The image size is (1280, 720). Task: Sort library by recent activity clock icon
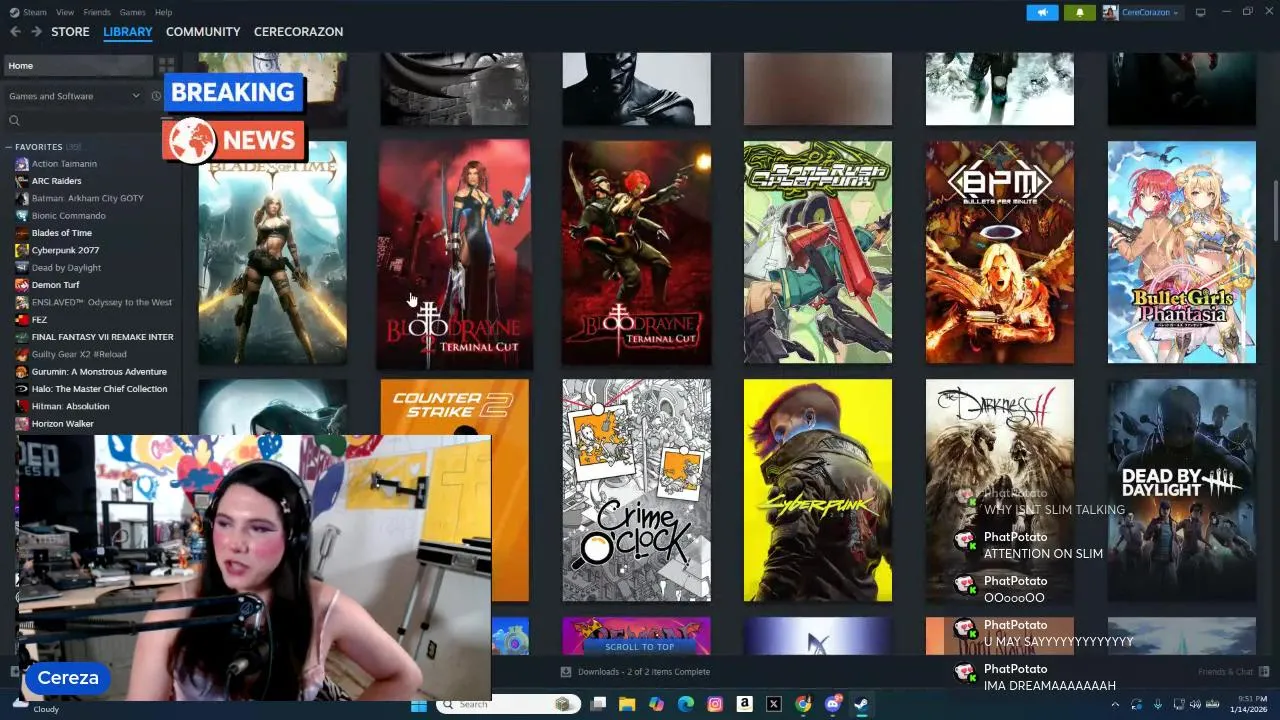156,96
